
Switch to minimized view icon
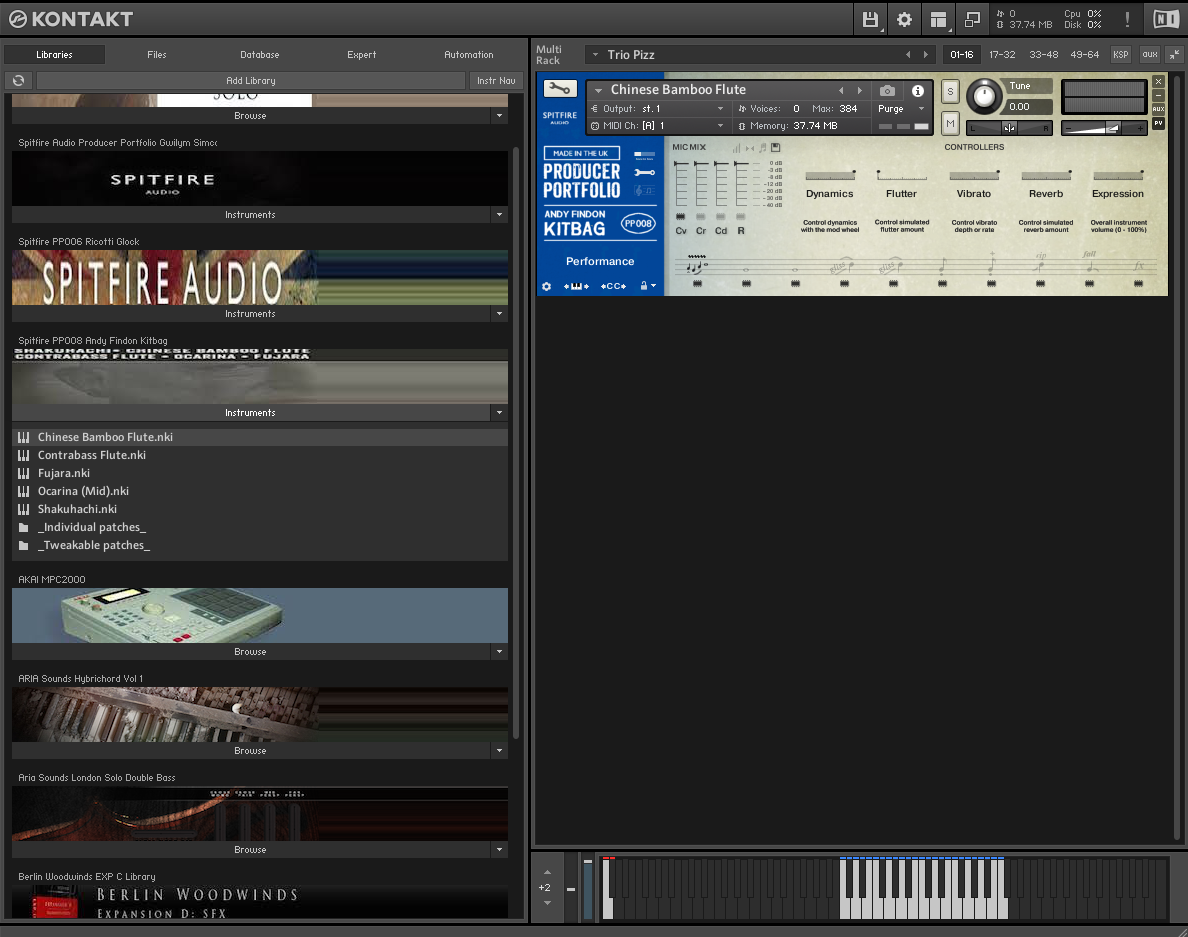[972, 19]
